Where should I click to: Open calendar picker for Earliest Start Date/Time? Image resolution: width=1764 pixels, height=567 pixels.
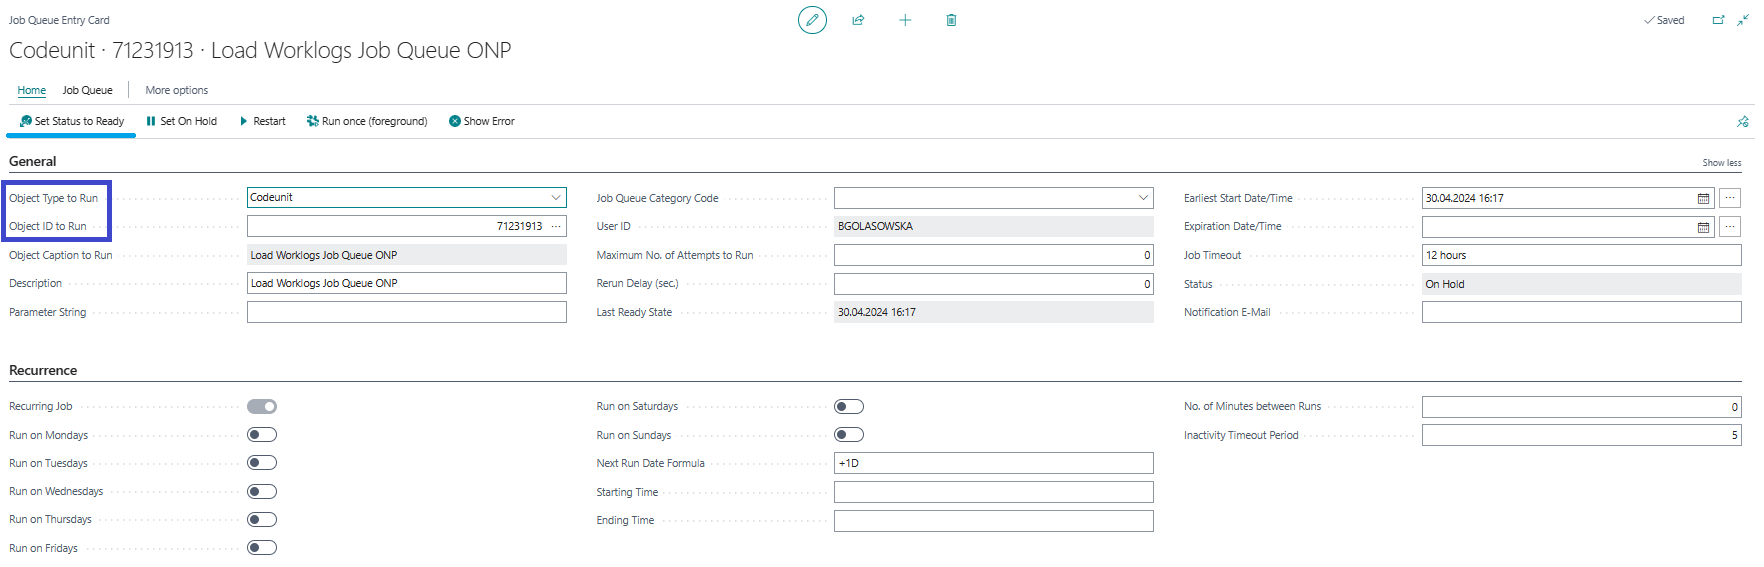coord(1703,199)
